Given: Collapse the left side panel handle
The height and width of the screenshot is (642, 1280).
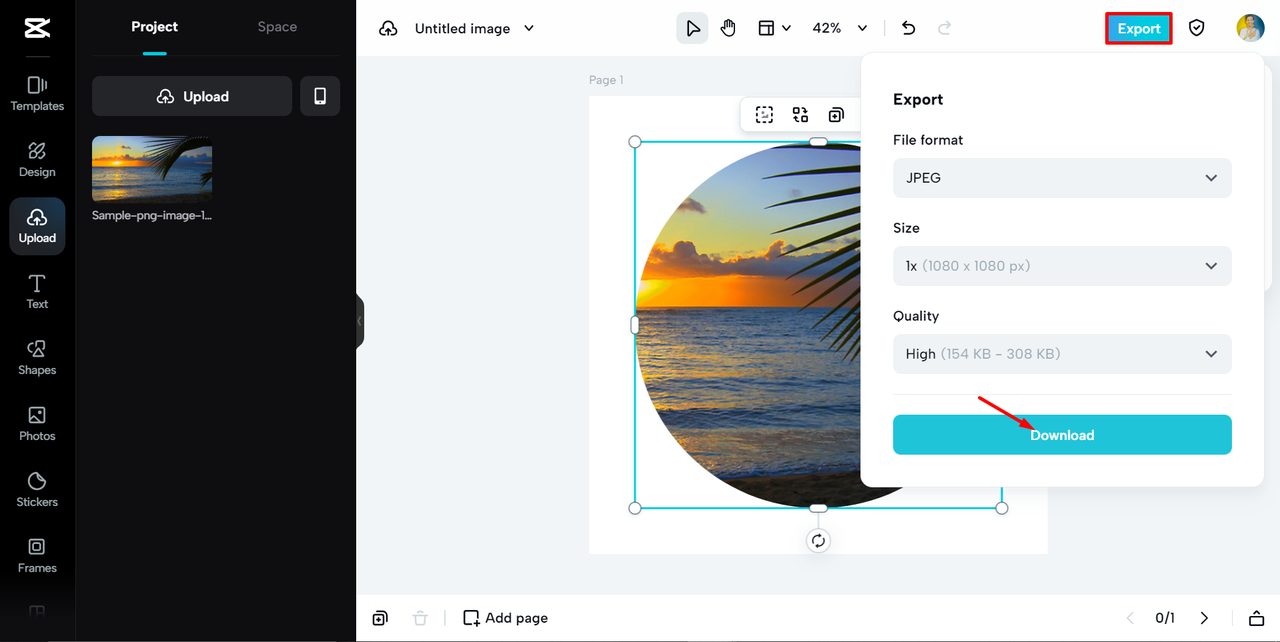Looking at the screenshot, I should 359,321.
